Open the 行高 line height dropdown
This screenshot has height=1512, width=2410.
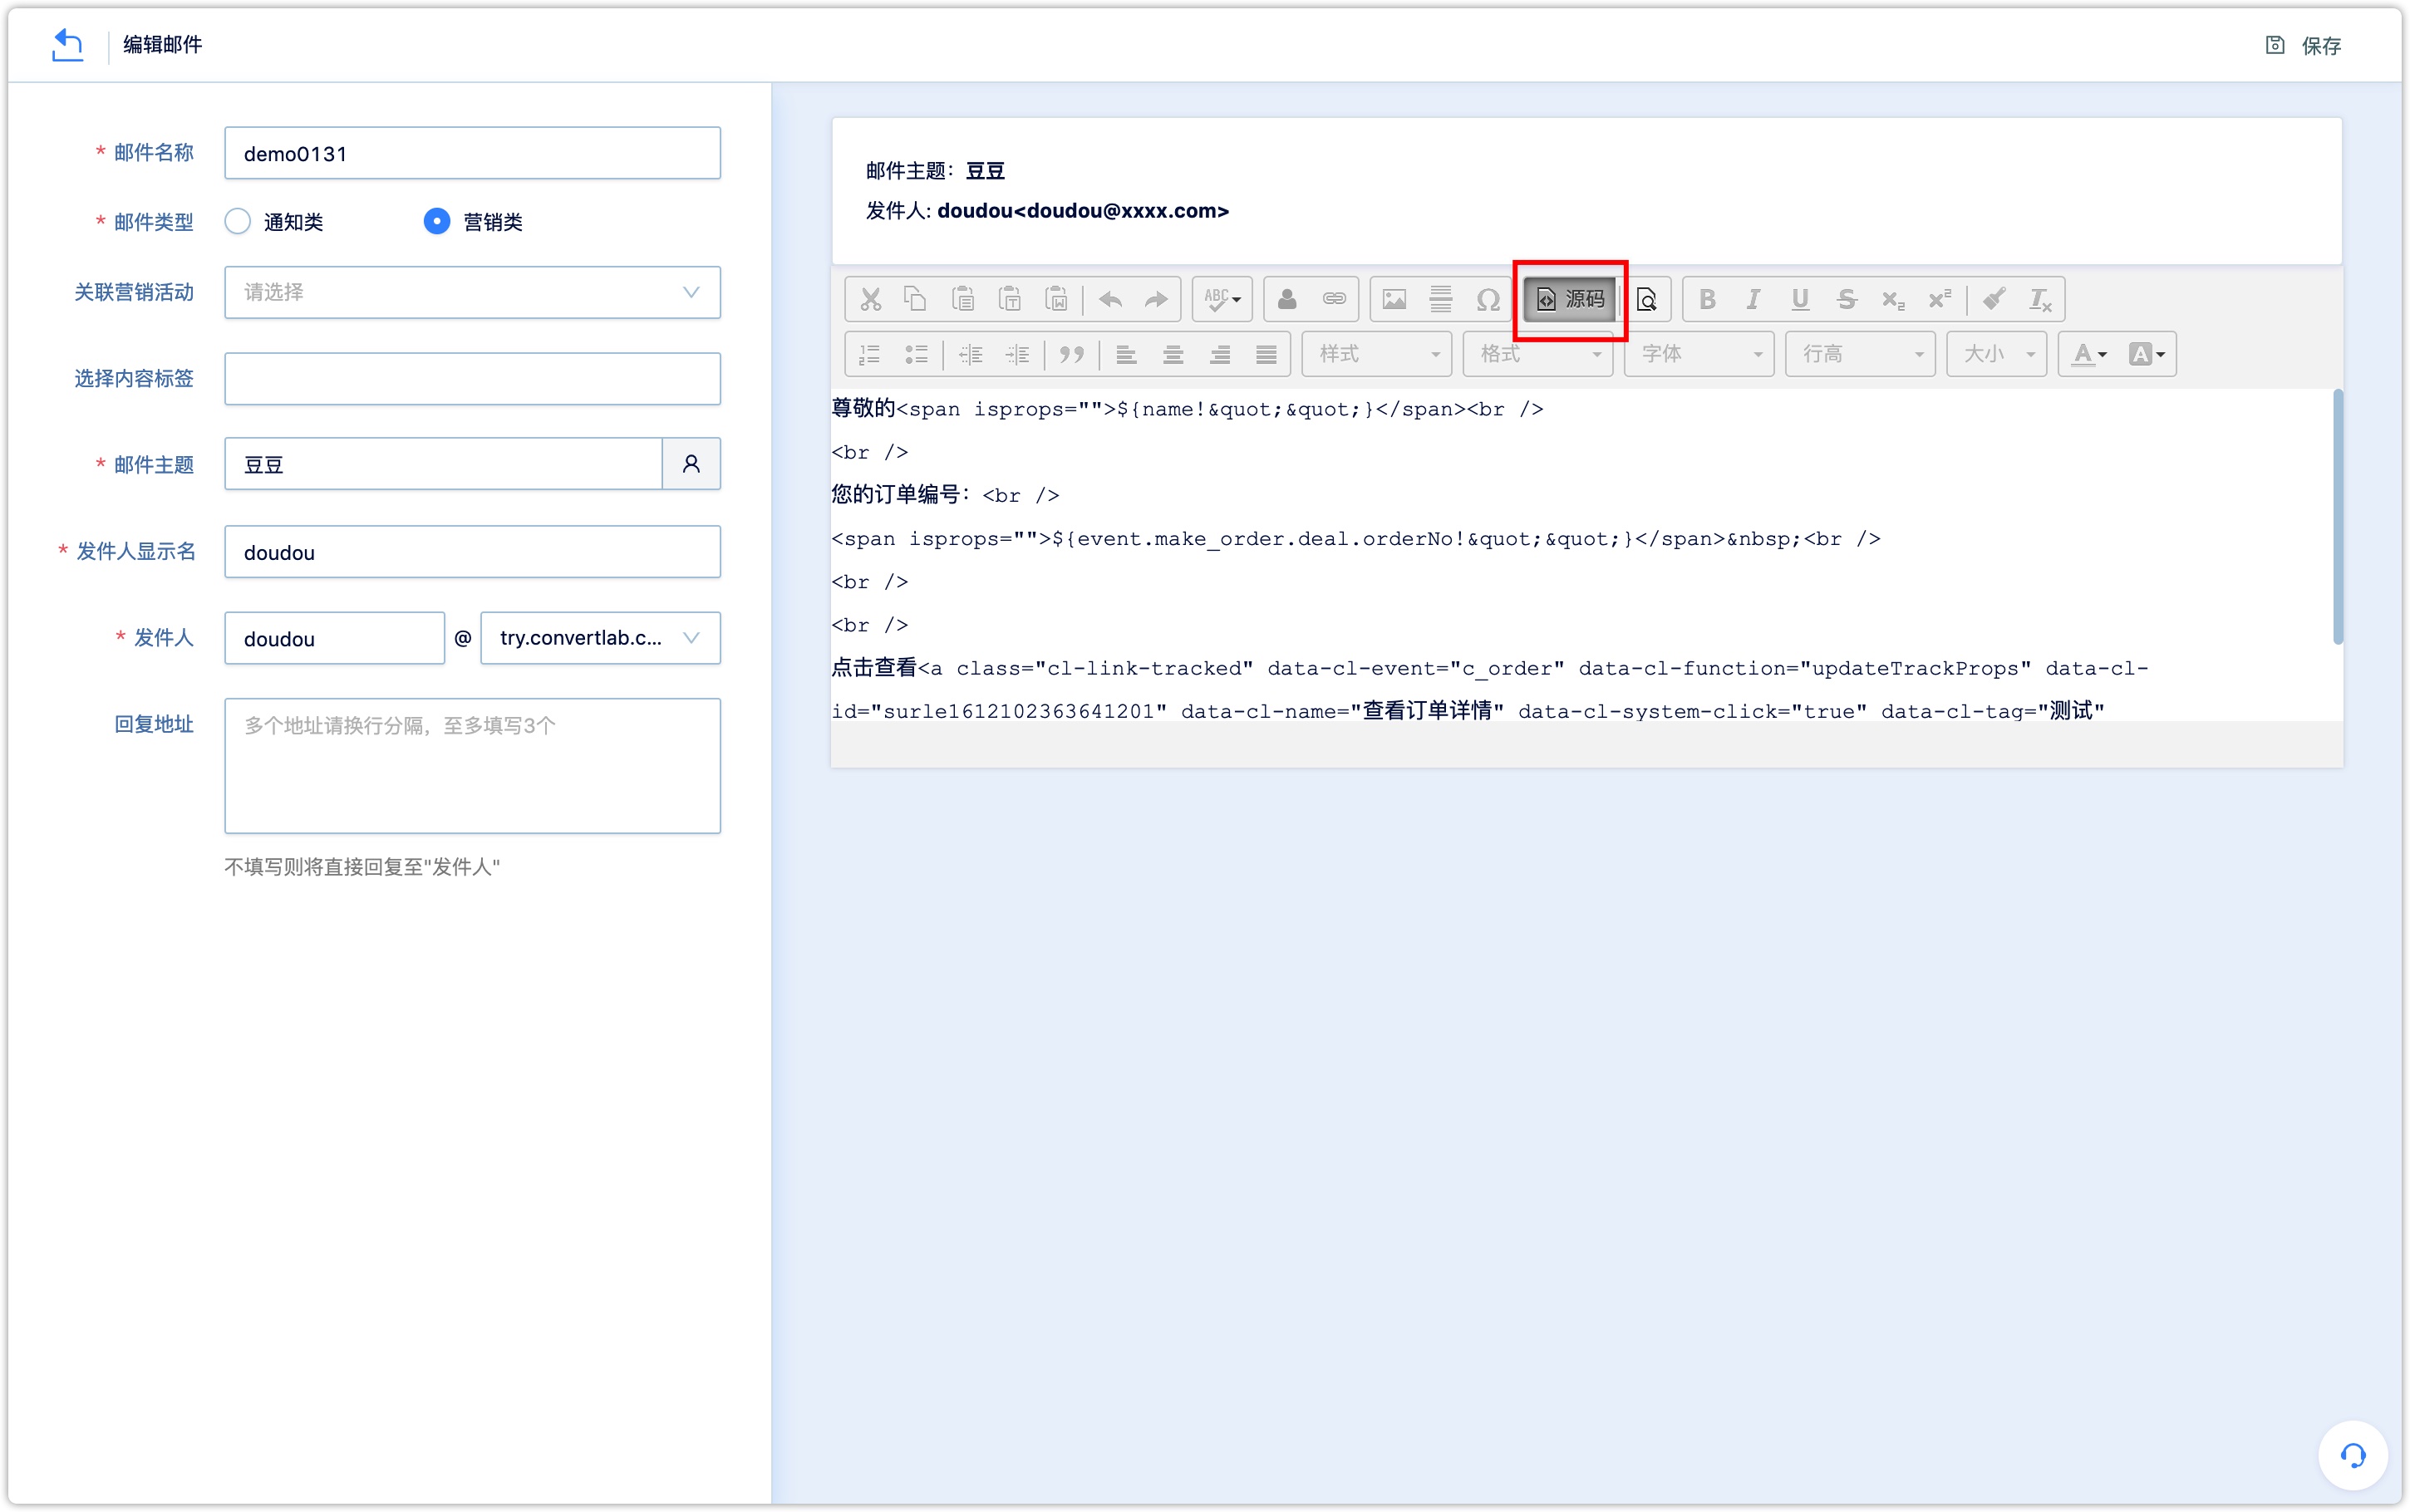tap(1860, 354)
